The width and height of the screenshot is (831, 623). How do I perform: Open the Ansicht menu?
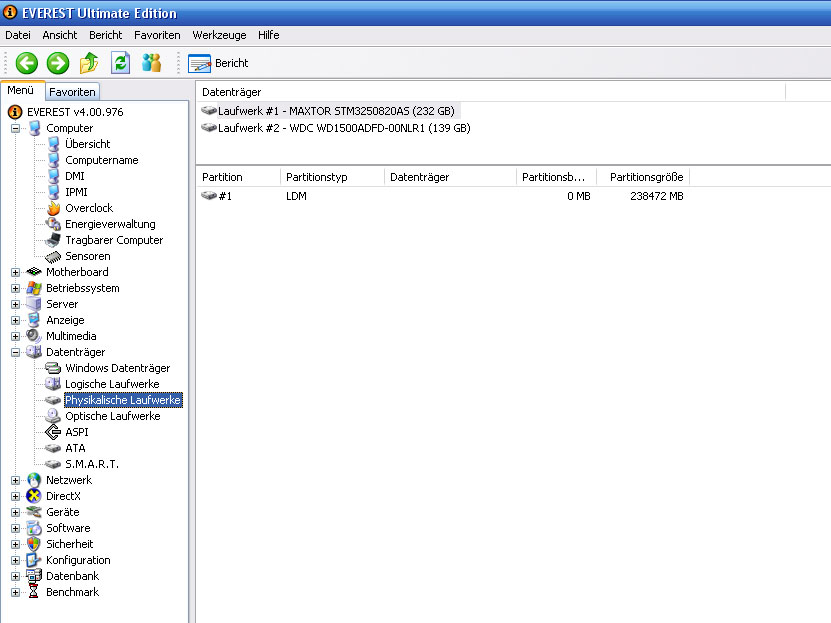click(59, 35)
